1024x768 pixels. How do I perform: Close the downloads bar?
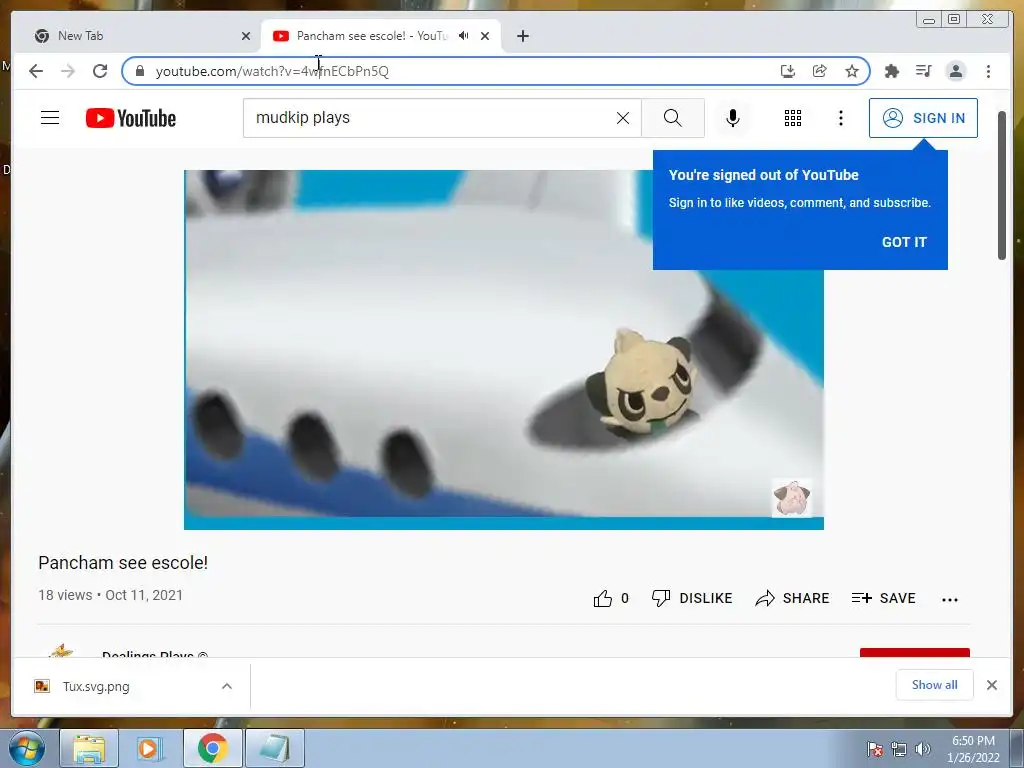pyautogui.click(x=991, y=685)
